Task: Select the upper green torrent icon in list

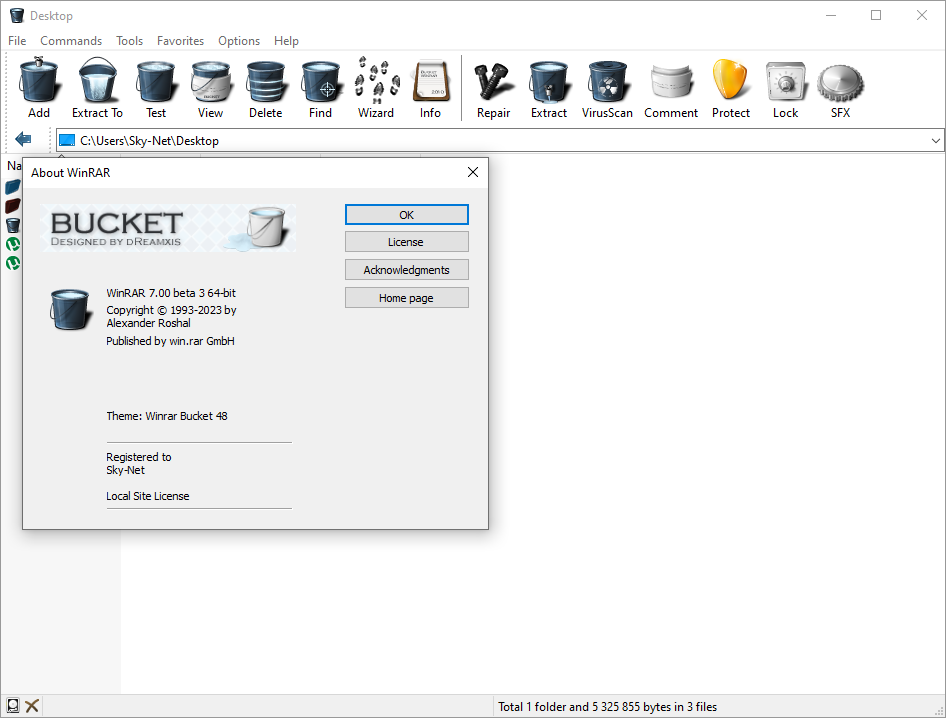Action: pyautogui.click(x=13, y=244)
